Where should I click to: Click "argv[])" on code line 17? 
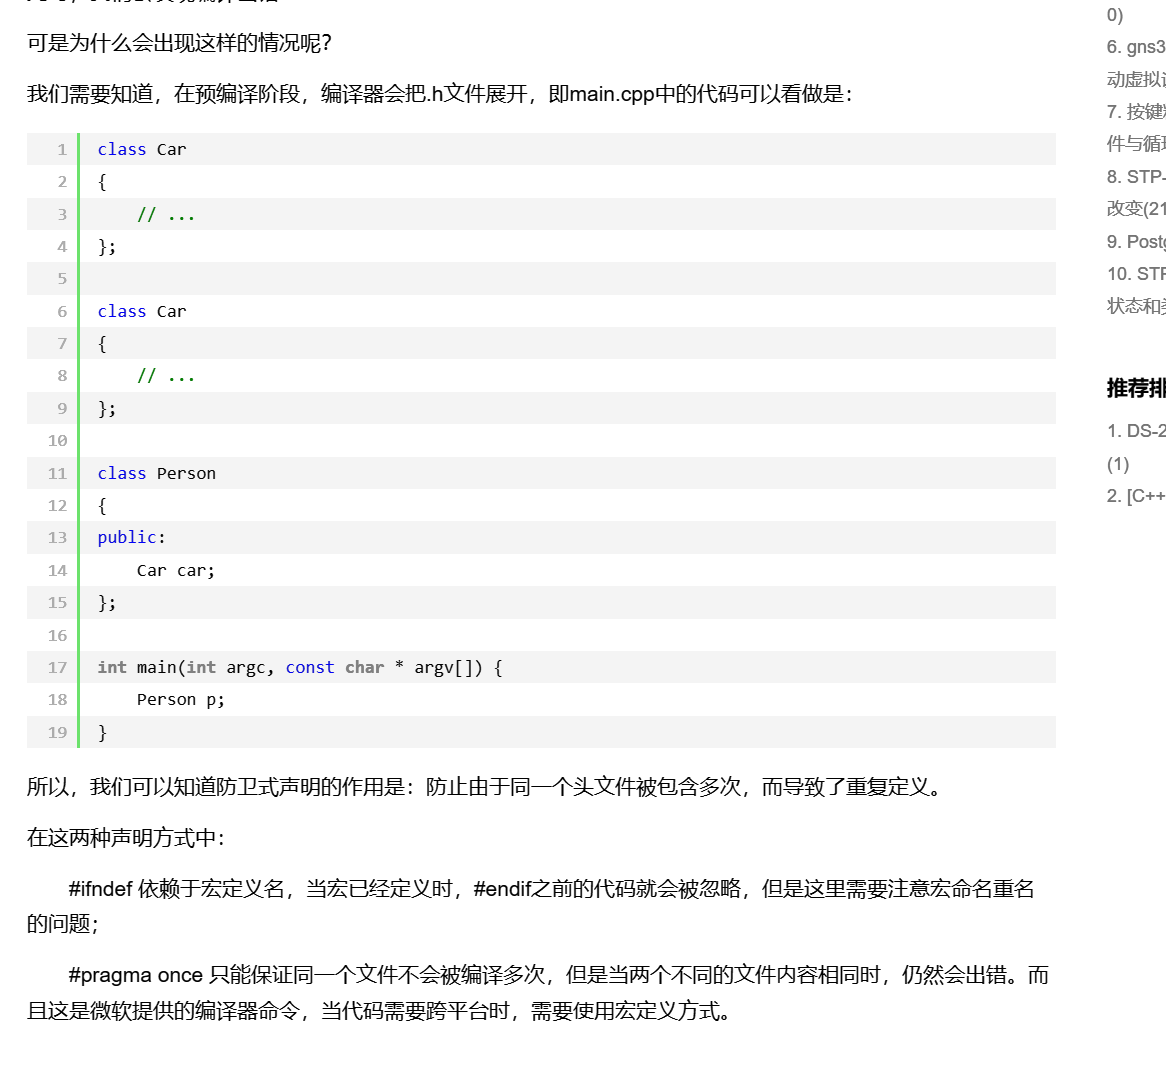(x=448, y=668)
